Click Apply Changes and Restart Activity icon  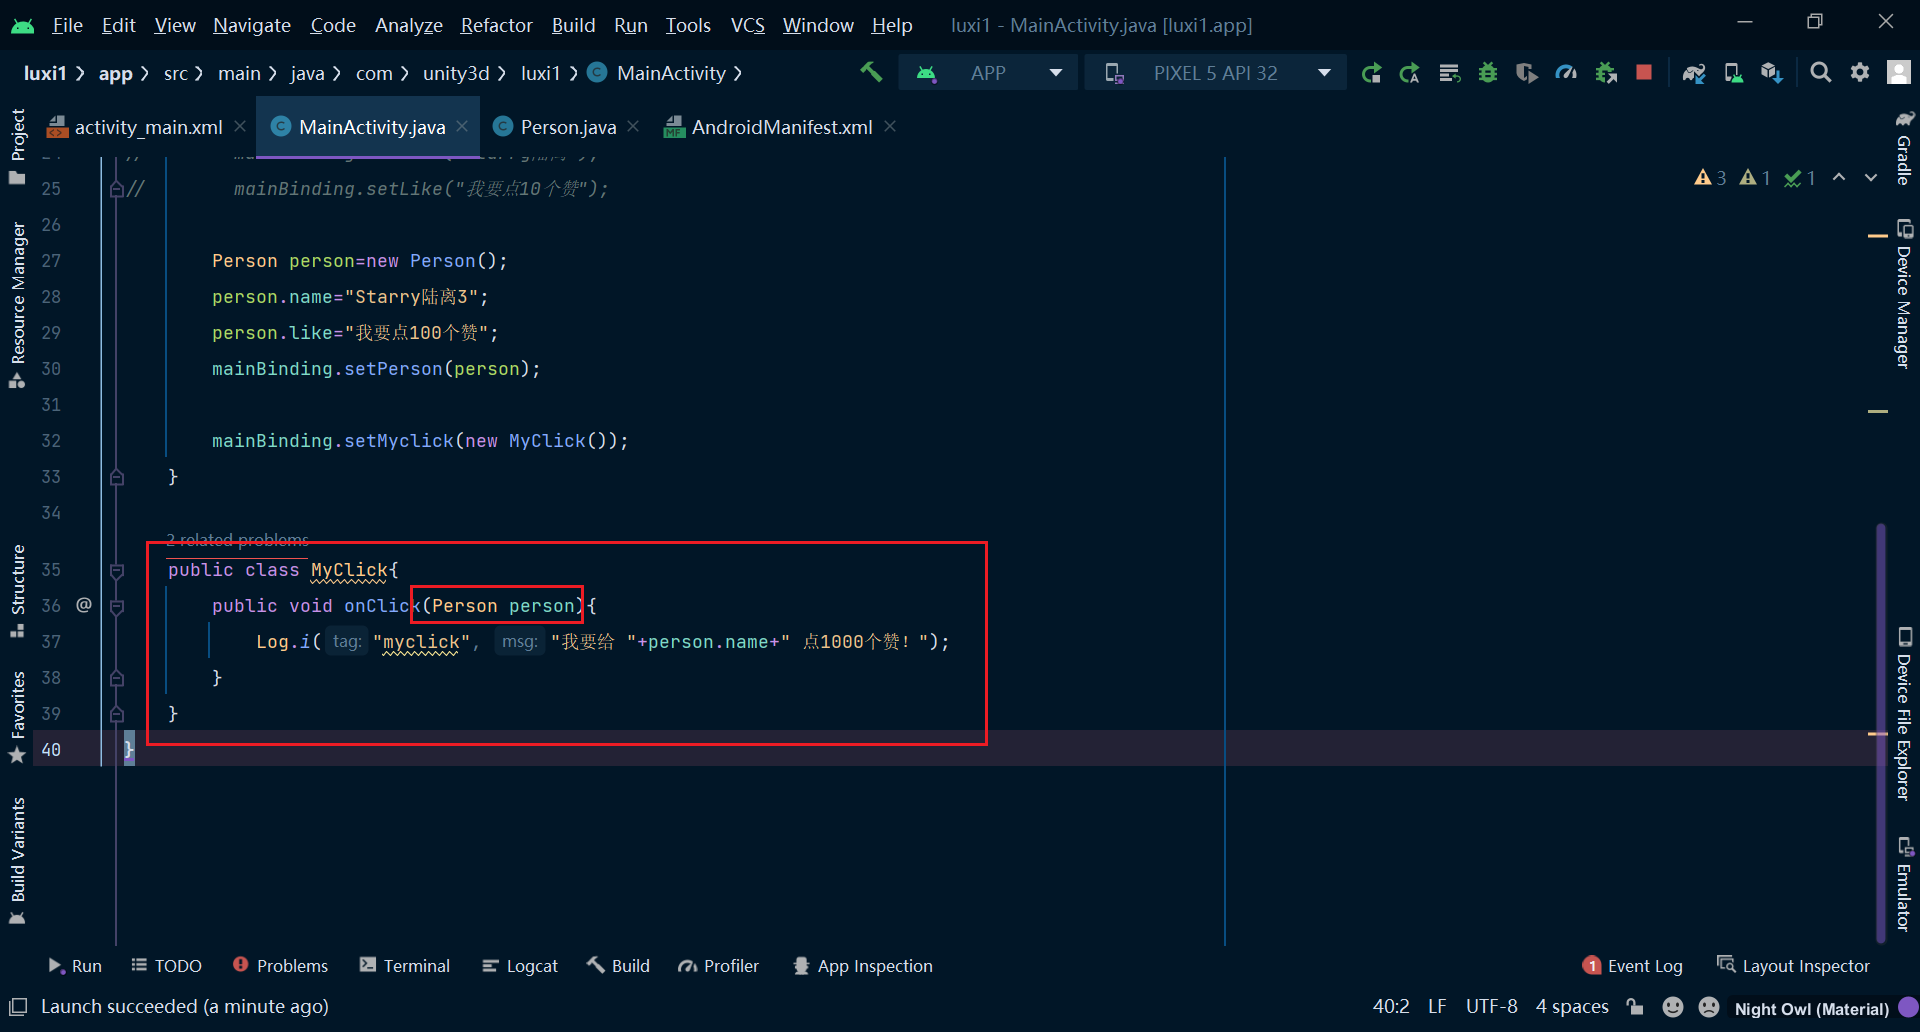[1410, 73]
